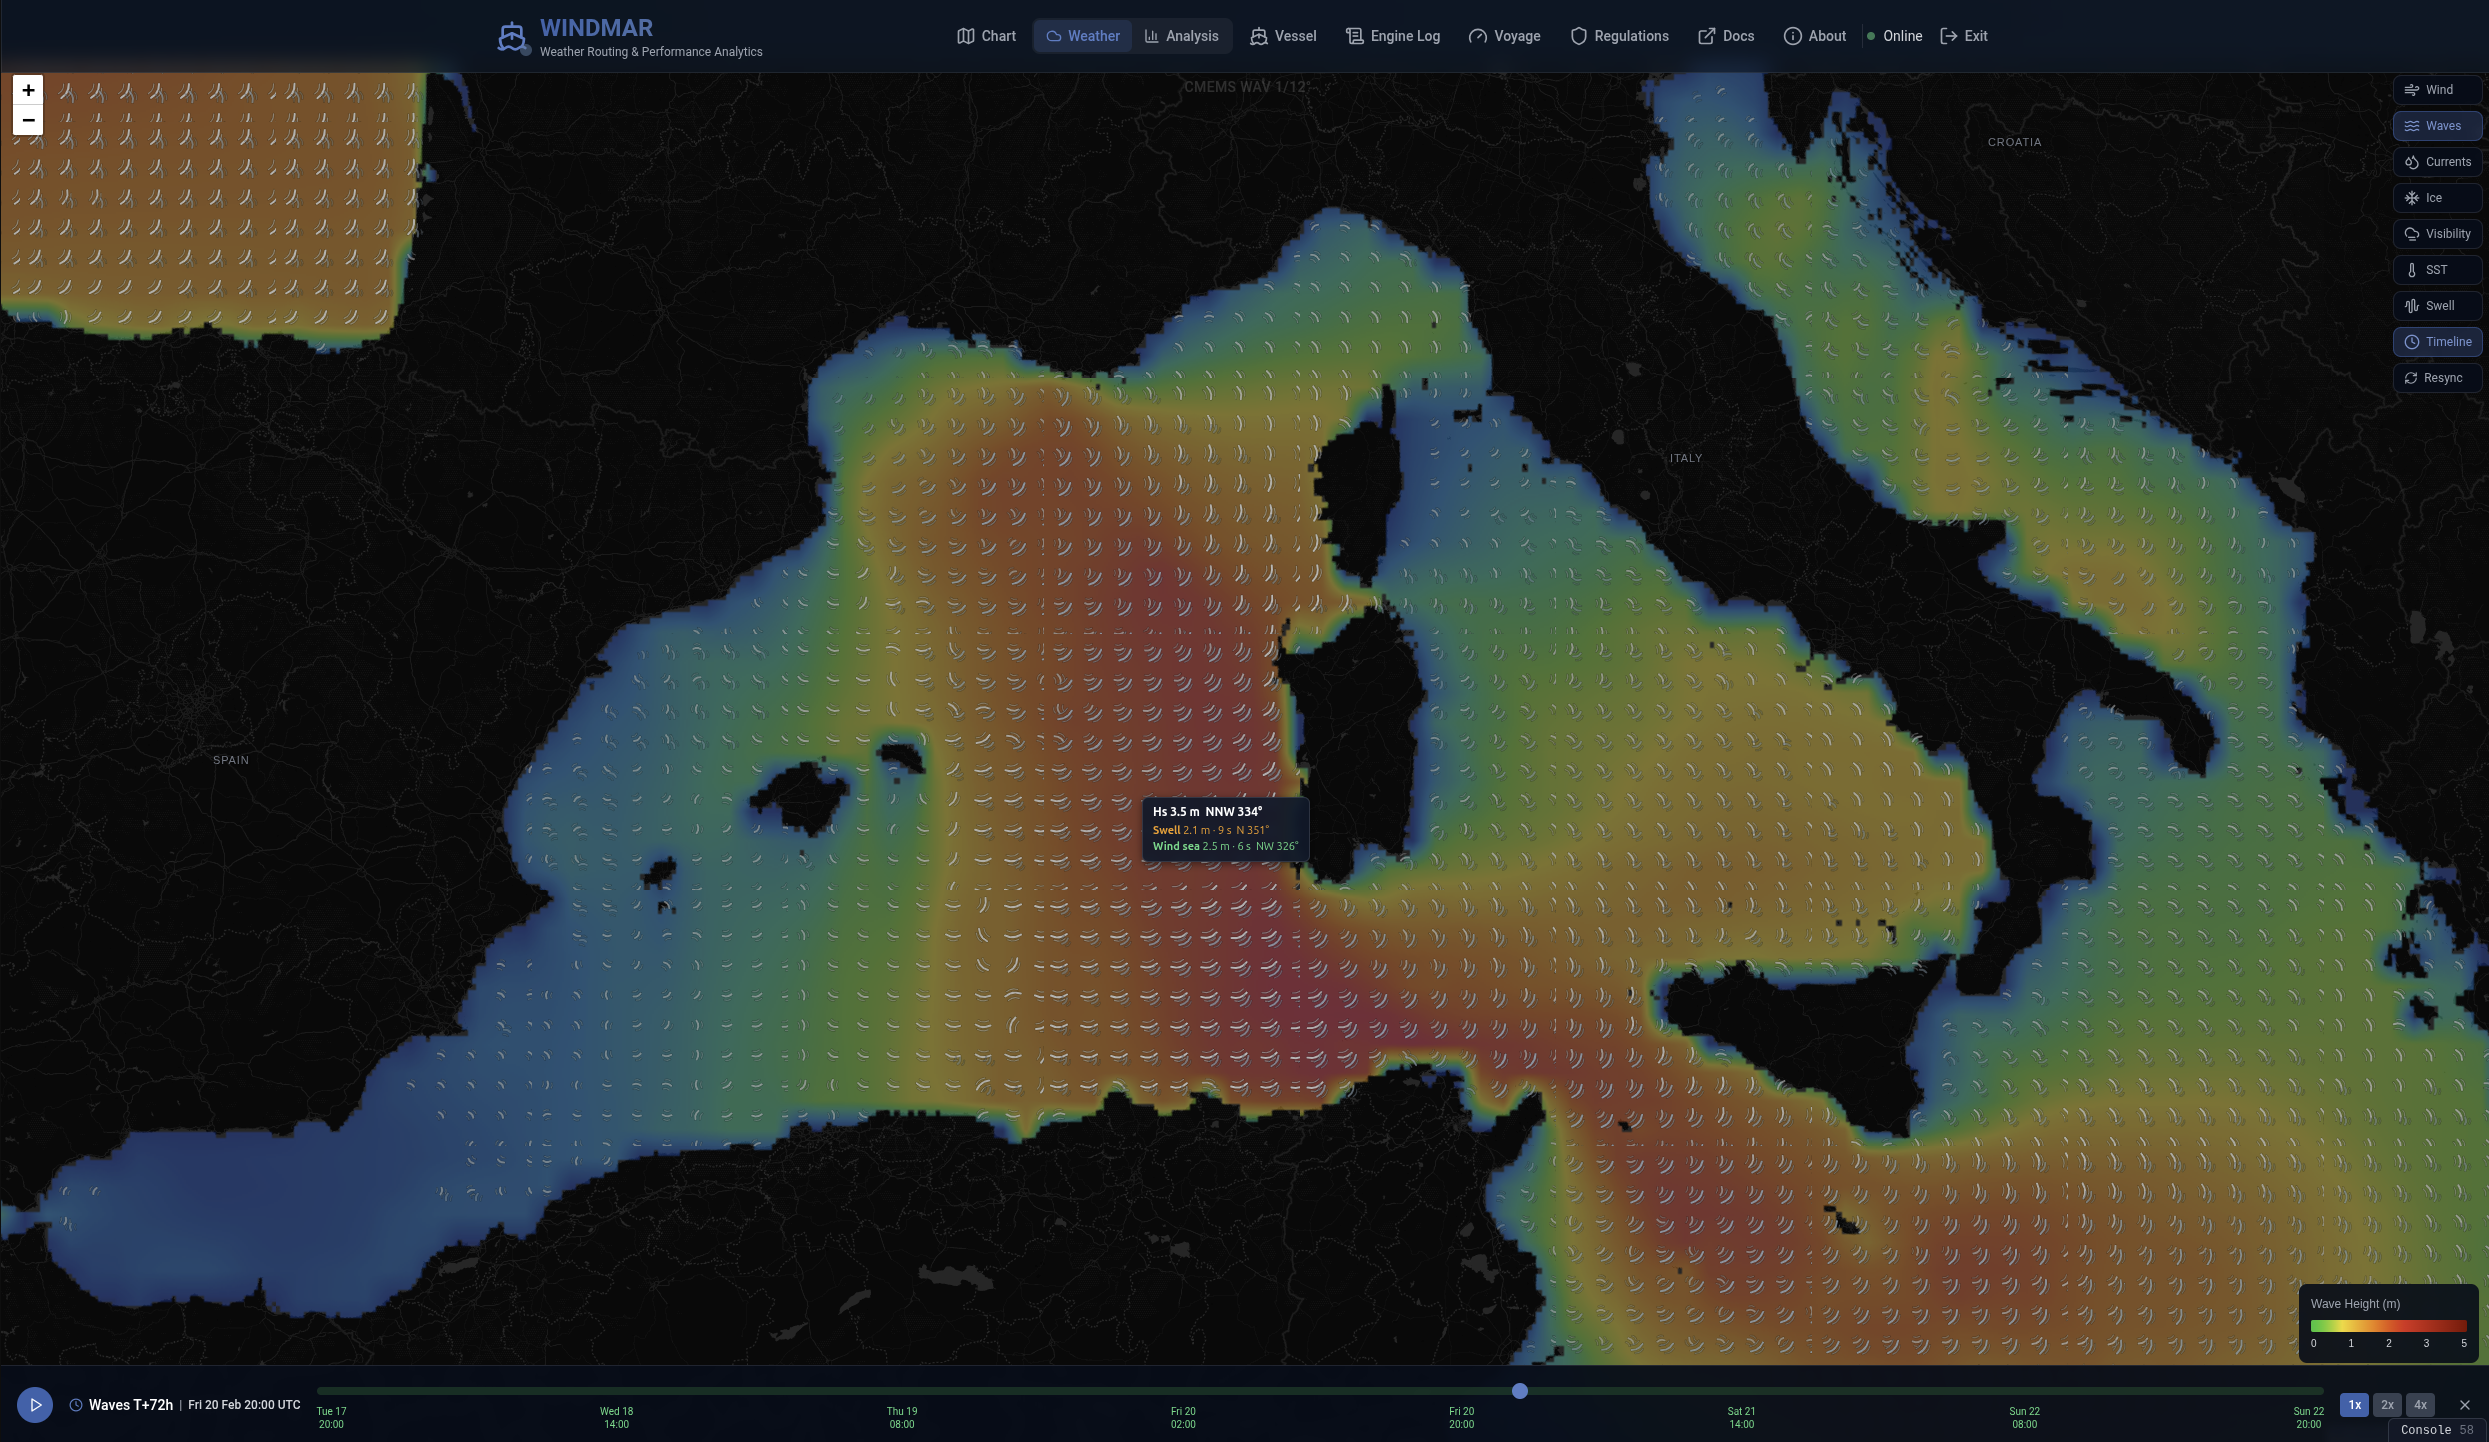This screenshot has height=1442, width=2489.
Task: Click the Exit link
Action: tap(1964, 36)
